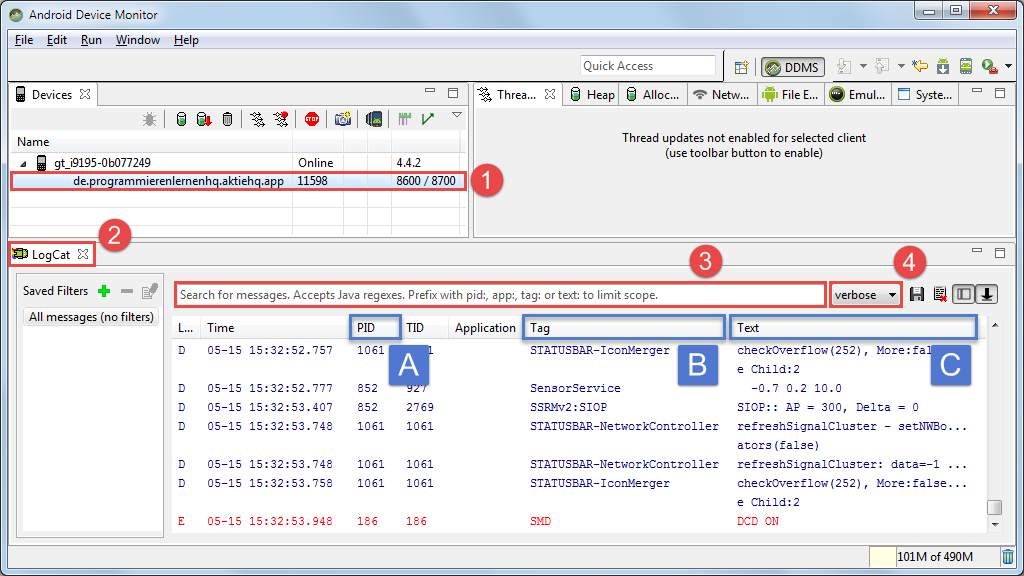The width and height of the screenshot is (1024, 576).
Task: Click the Tag column header
Action: [624, 328]
